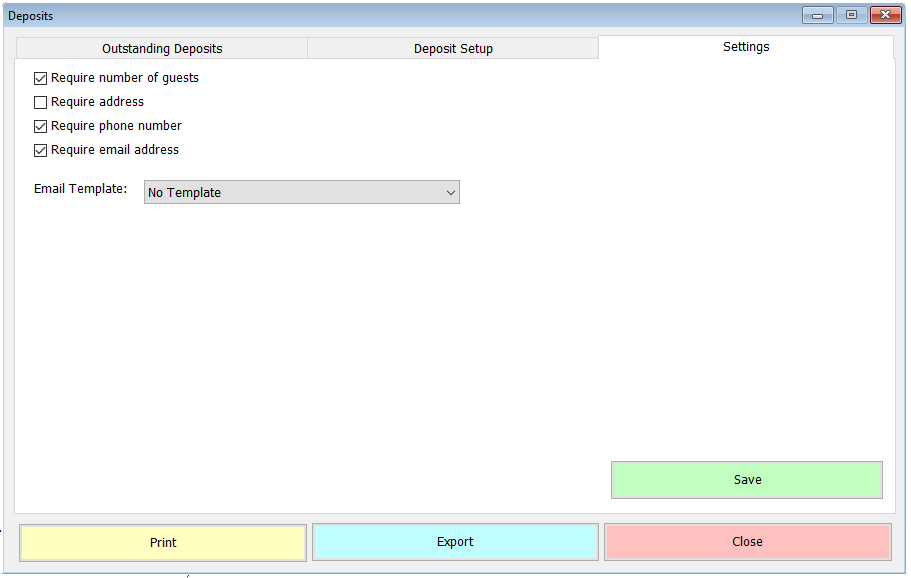Select the No Template entry field
Viewport: 911px width, 578px height.
pos(280,192)
